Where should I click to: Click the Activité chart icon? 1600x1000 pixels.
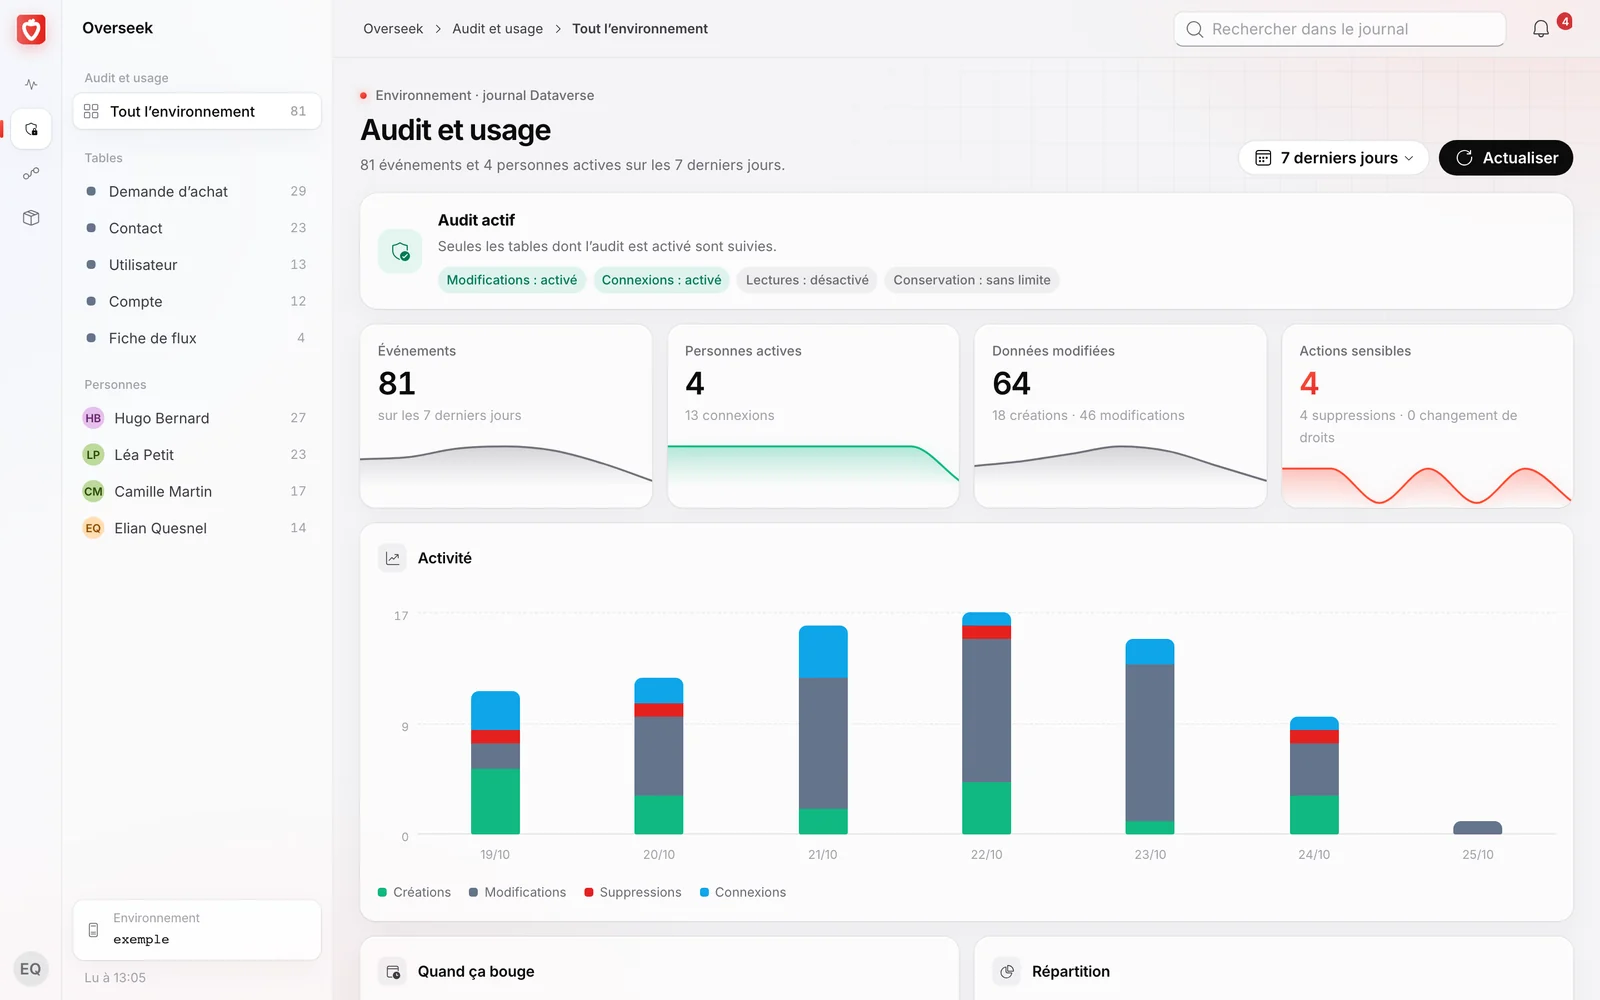pos(393,558)
